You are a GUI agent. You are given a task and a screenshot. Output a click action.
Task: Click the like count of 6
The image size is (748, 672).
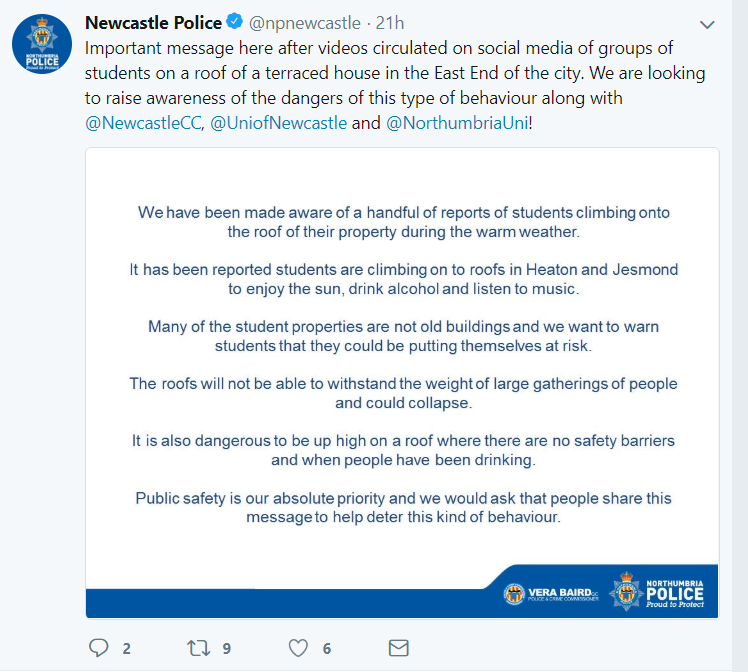[327, 648]
